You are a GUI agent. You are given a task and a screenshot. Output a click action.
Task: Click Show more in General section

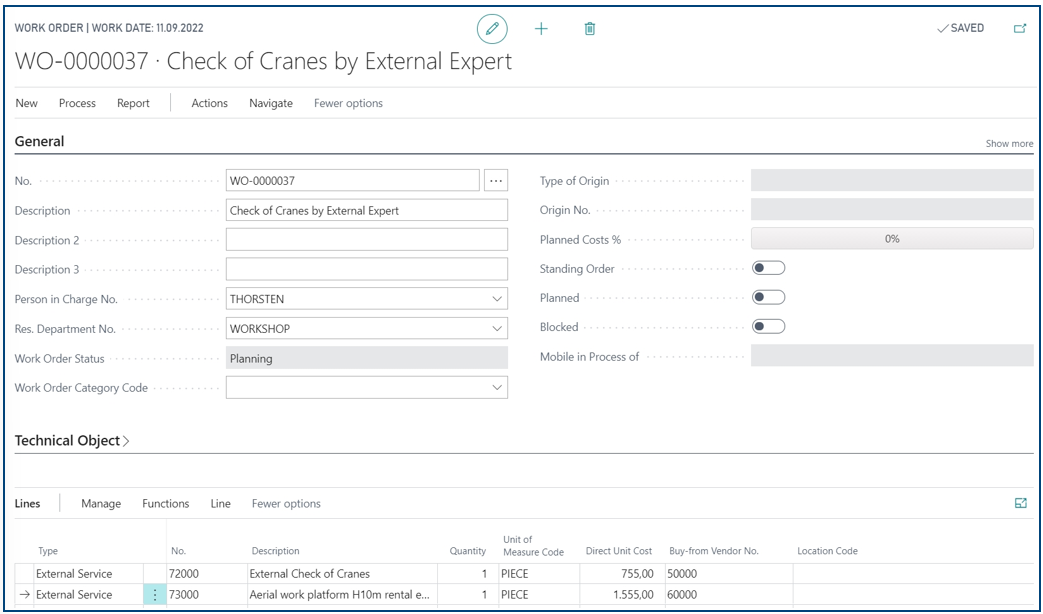tap(1009, 144)
